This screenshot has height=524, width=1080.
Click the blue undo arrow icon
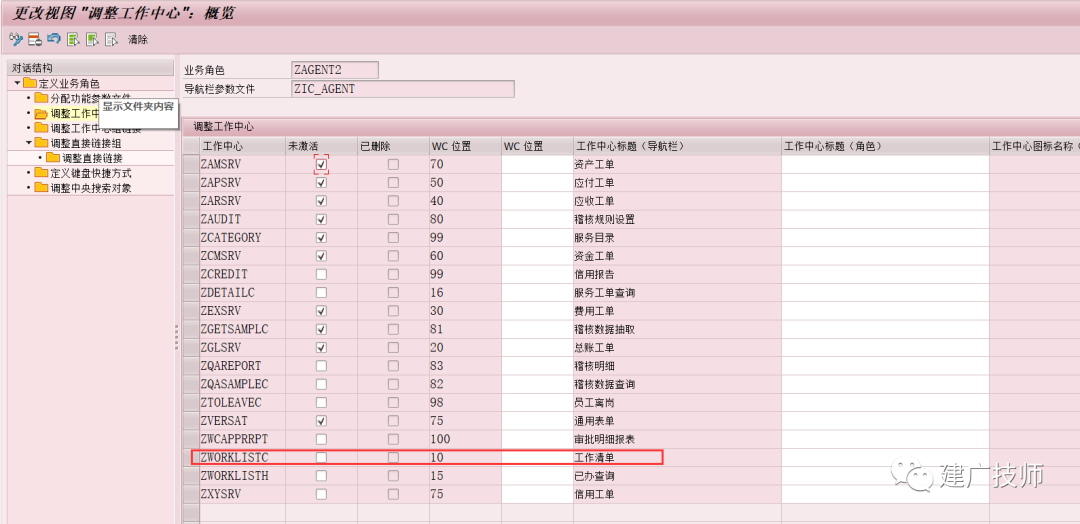tap(54, 39)
